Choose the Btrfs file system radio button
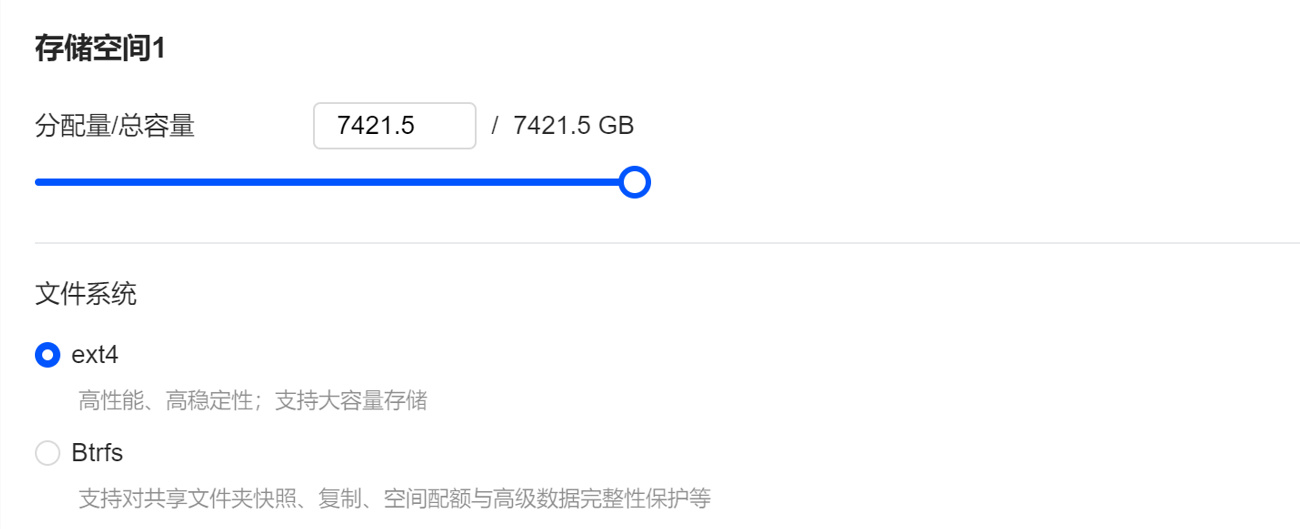The width and height of the screenshot is (1300, 529). coord(47,453)
